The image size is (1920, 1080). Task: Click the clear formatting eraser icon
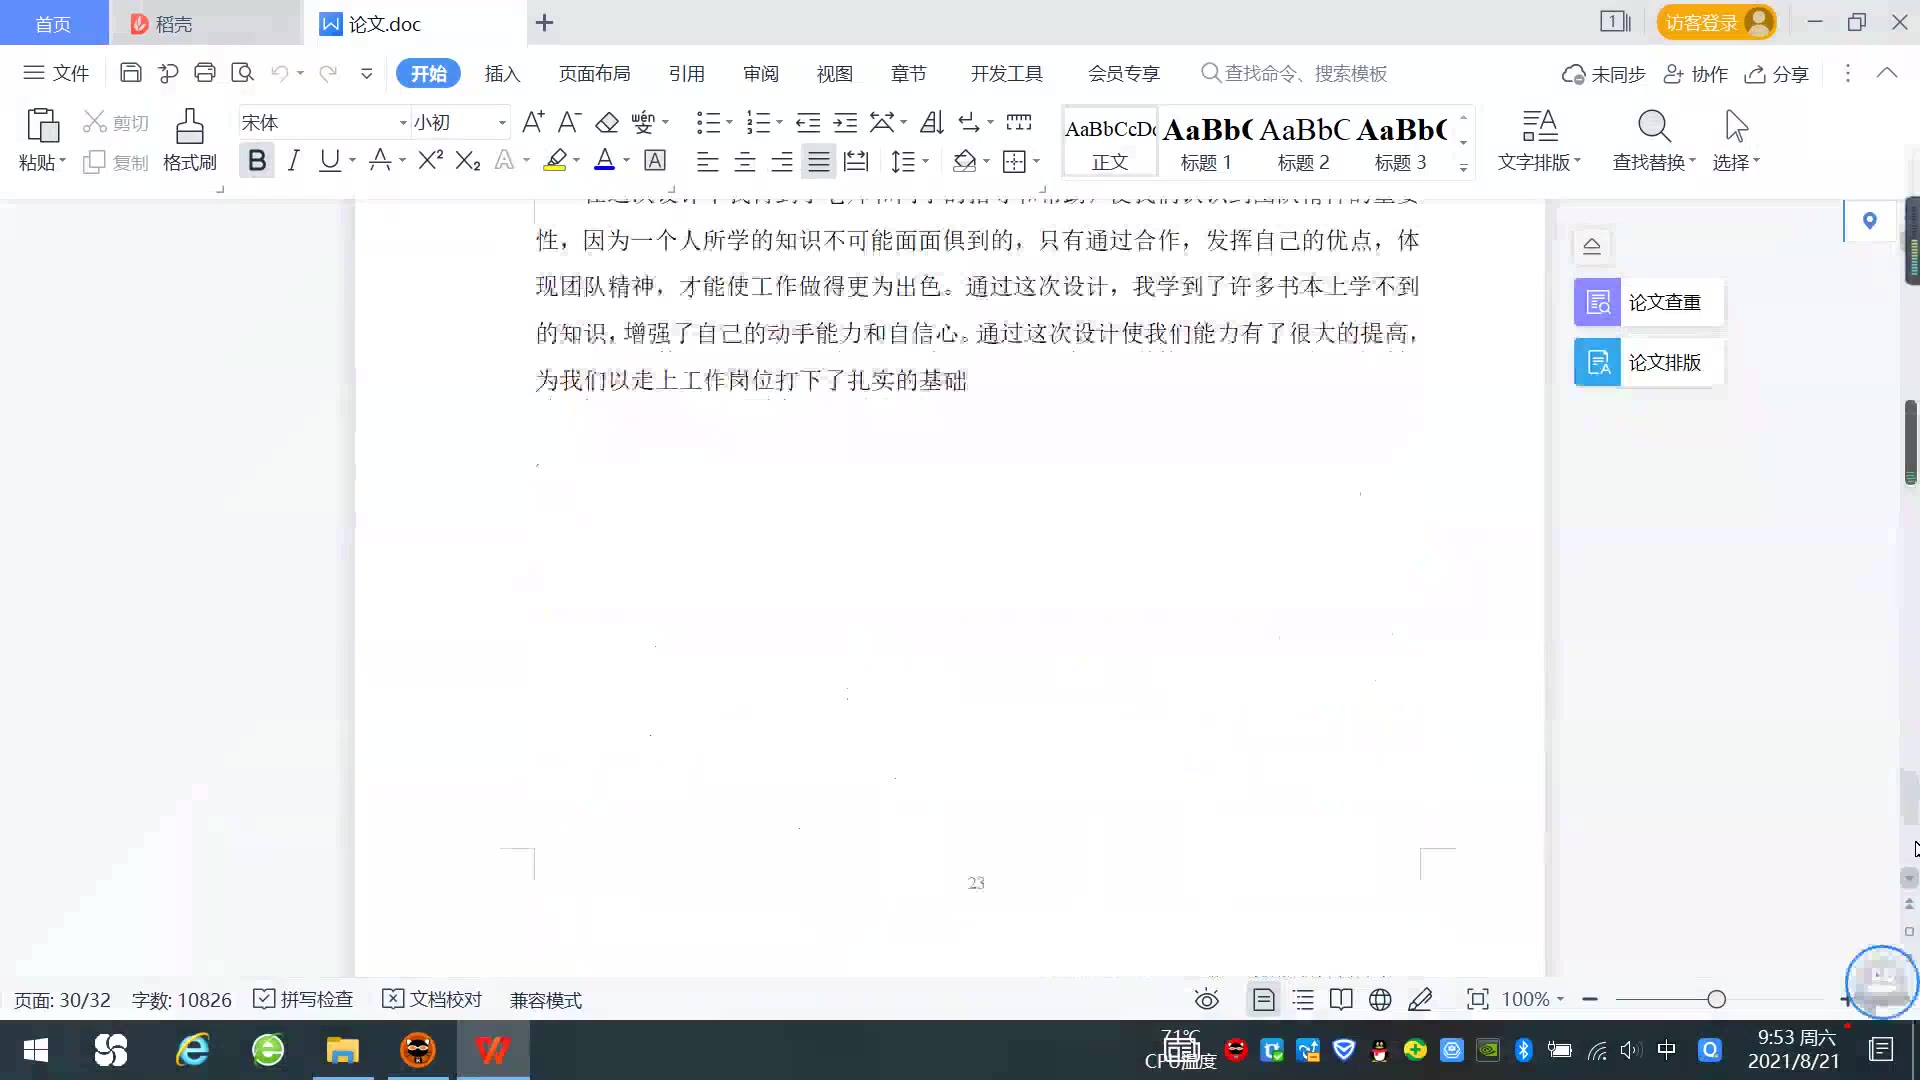[607, 123]
